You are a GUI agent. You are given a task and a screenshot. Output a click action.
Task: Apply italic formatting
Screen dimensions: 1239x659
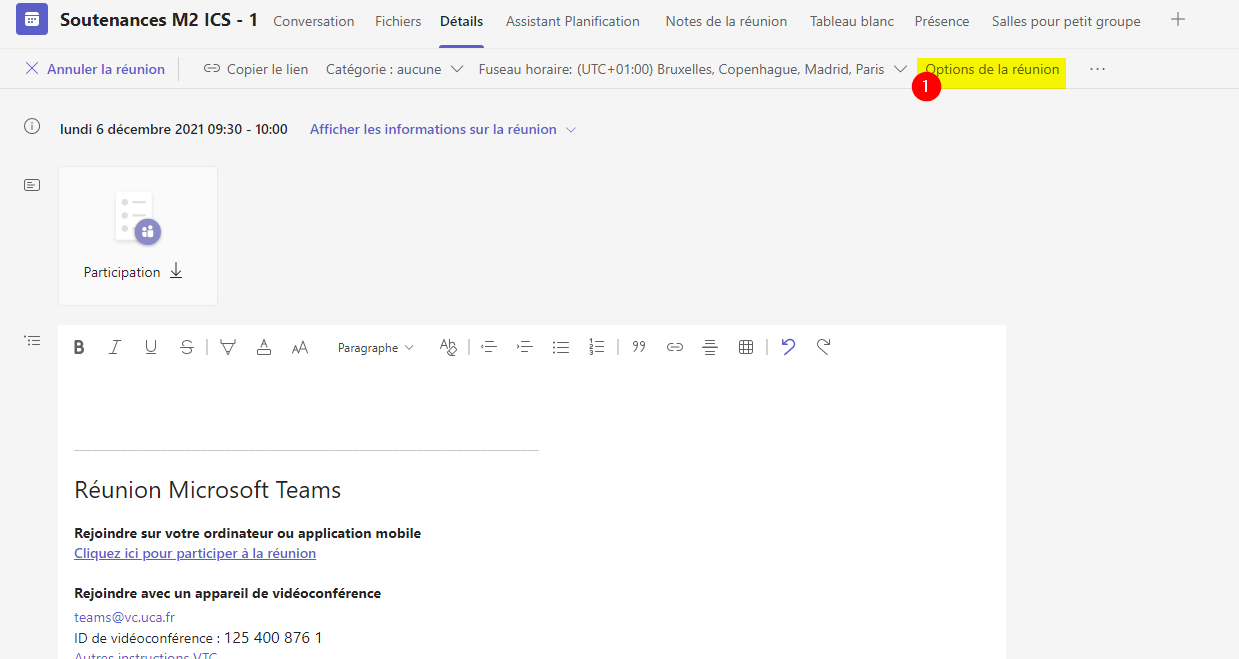click(115, 347)
